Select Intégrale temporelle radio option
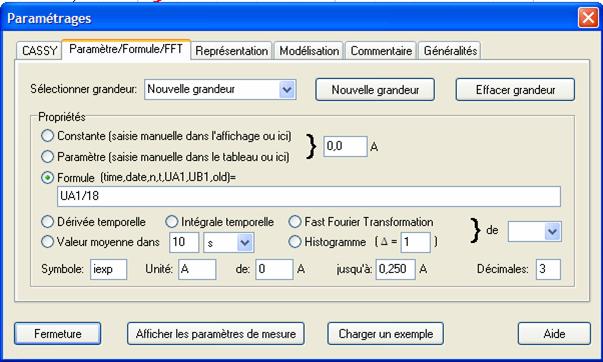Viewport: 603px width, 362px height. pos(172,222)
